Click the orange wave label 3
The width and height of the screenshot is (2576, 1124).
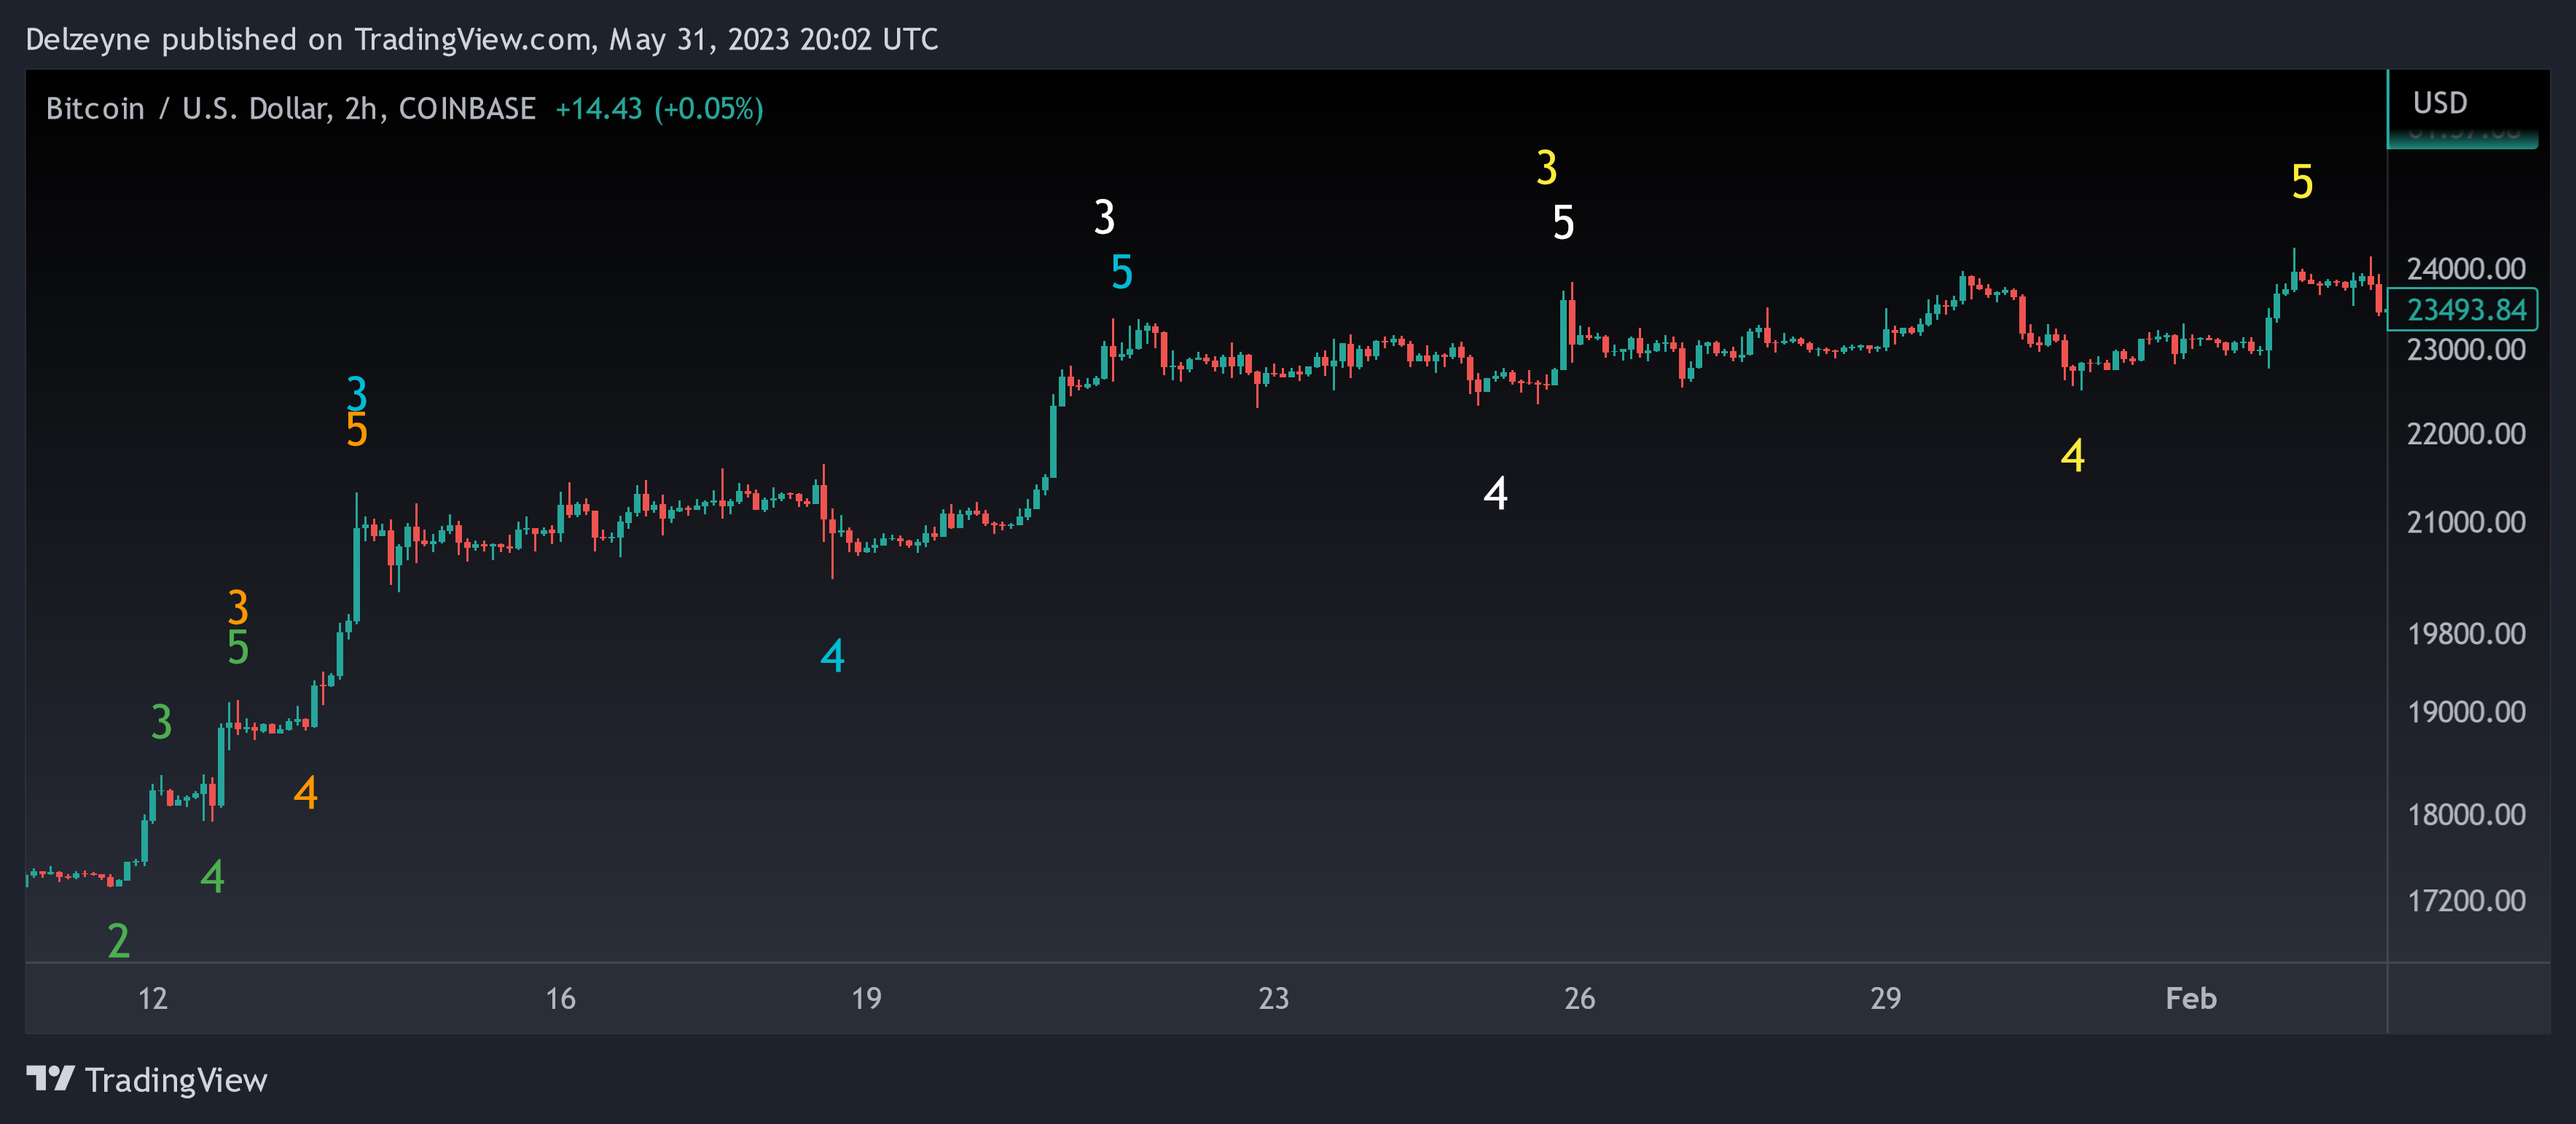pyautogui.click(x=238, y=607)
